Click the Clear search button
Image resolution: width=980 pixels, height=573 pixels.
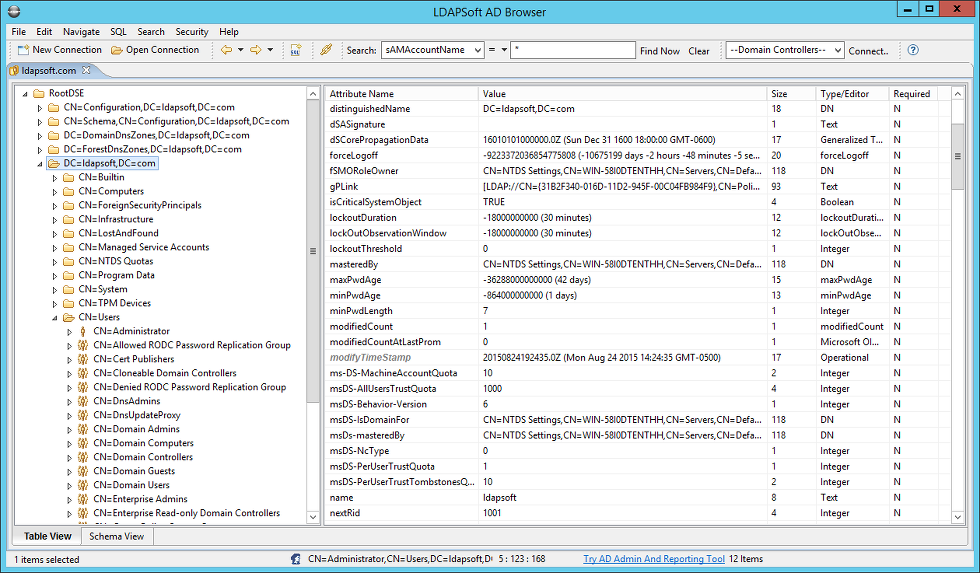[699, 51]
